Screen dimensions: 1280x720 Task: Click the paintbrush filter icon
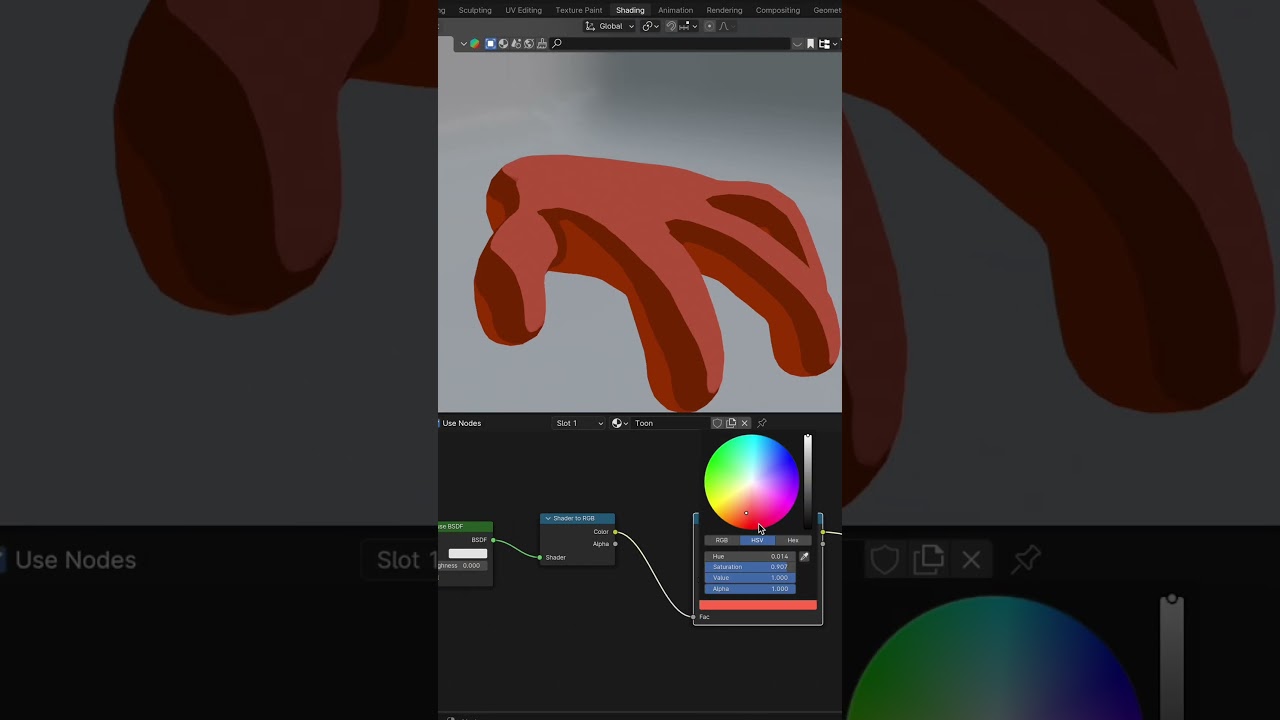(542, 44)
